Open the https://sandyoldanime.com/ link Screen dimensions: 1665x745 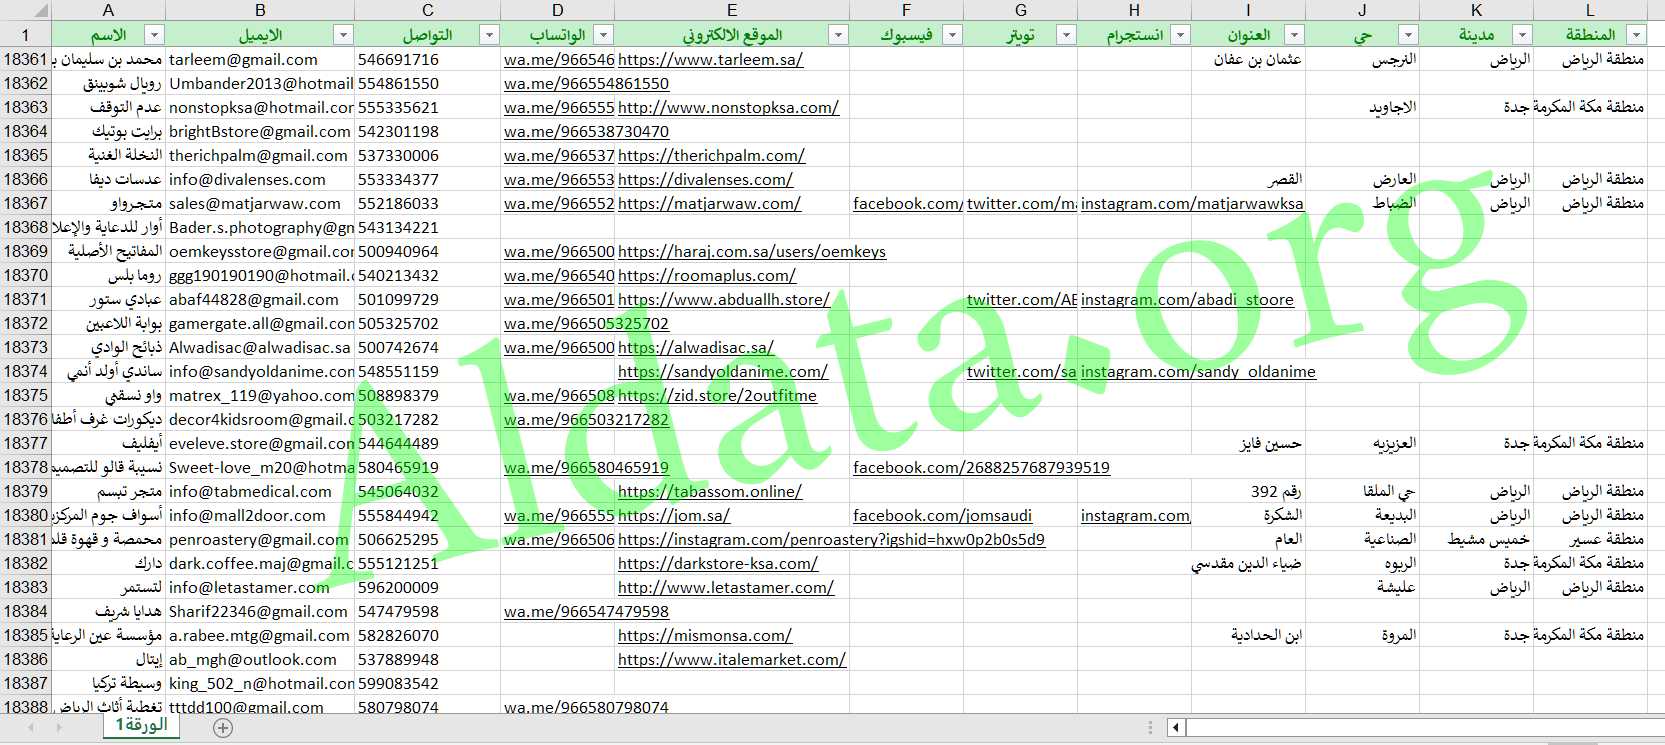pyautogui.click(x=723, y=372)
